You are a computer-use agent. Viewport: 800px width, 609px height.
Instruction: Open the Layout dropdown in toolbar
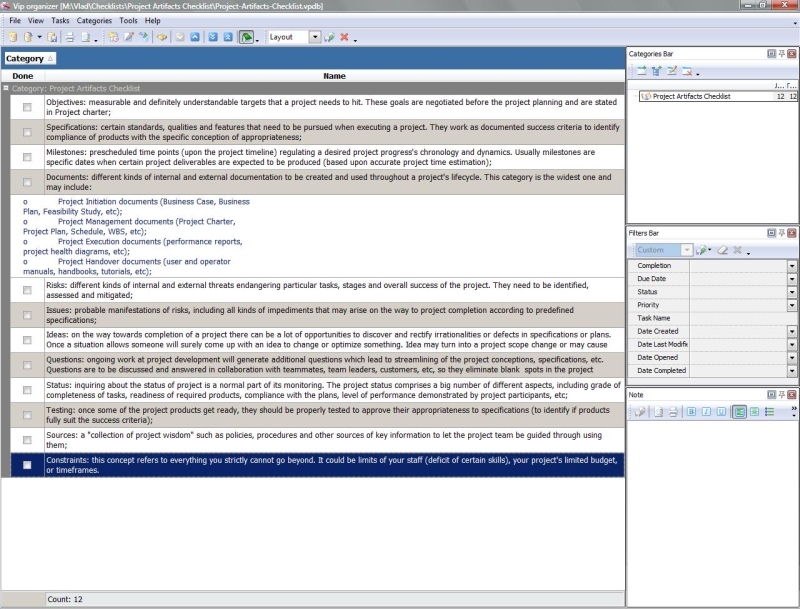[315, 37]
